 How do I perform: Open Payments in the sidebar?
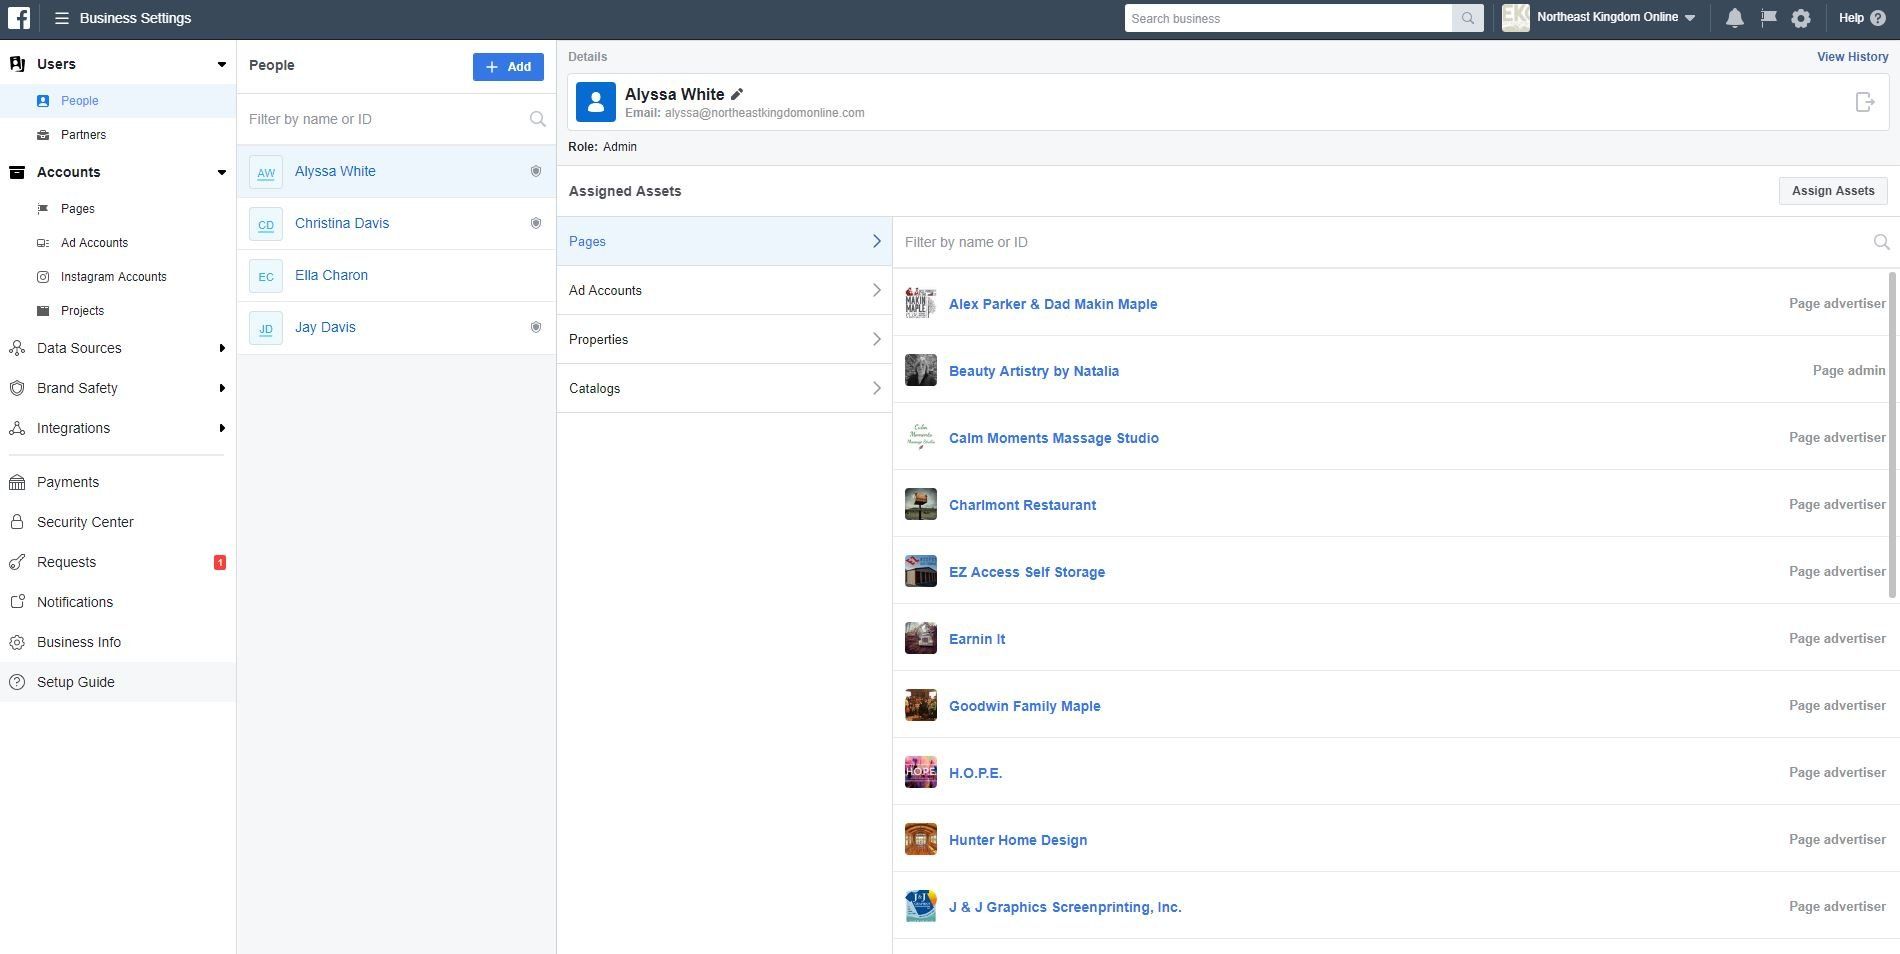click(x=118, y=482)
